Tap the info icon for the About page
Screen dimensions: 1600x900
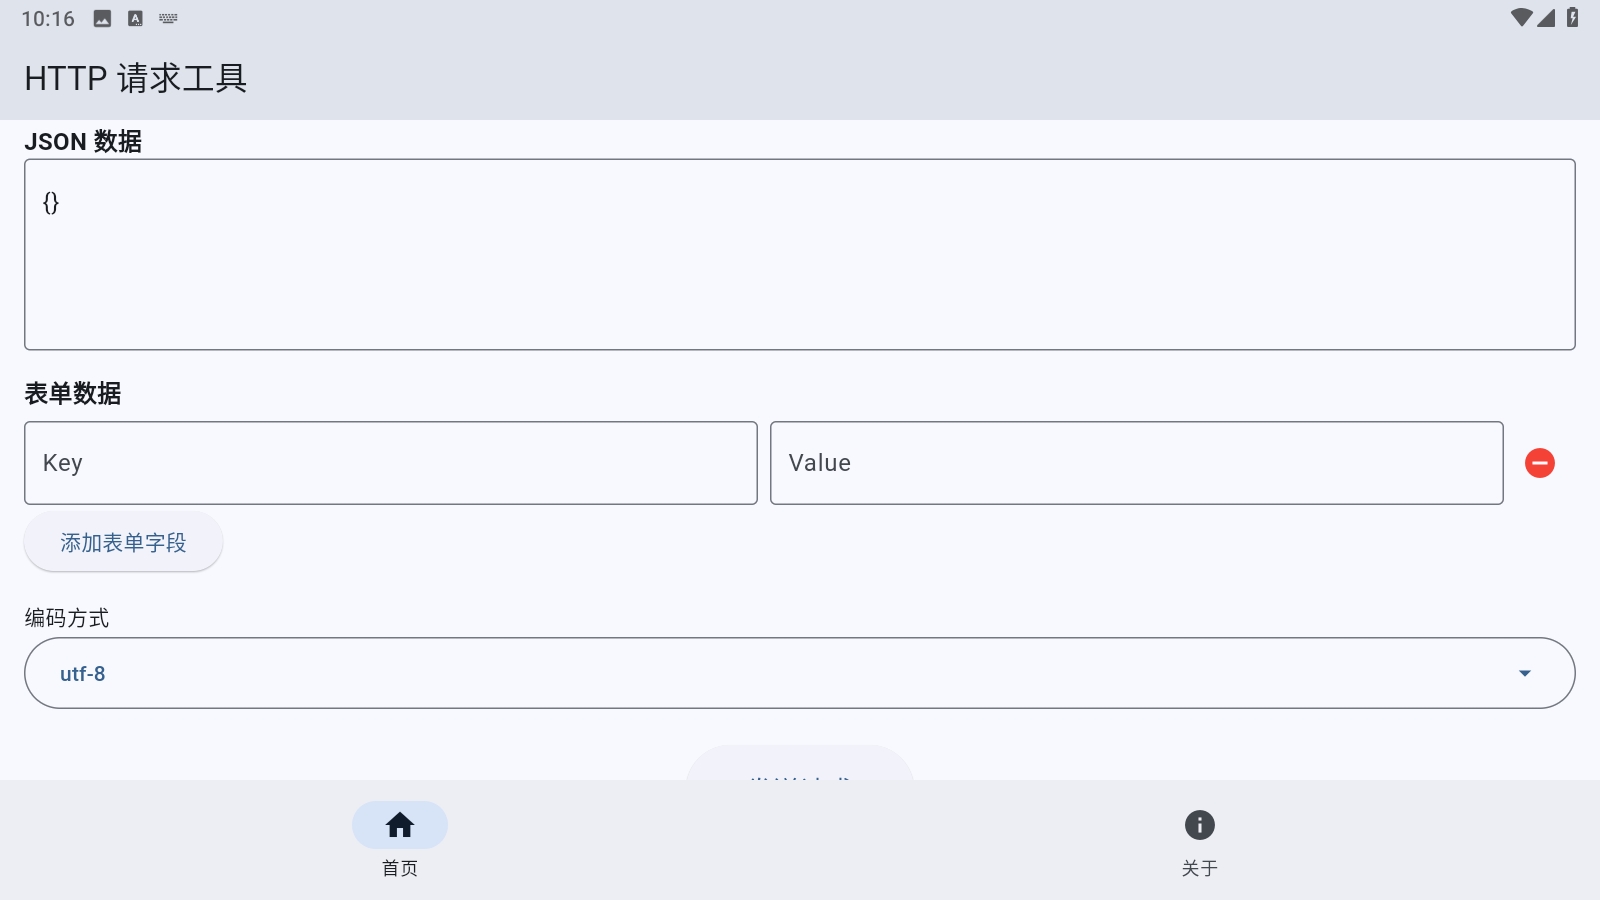click(x=1199, y=825)
